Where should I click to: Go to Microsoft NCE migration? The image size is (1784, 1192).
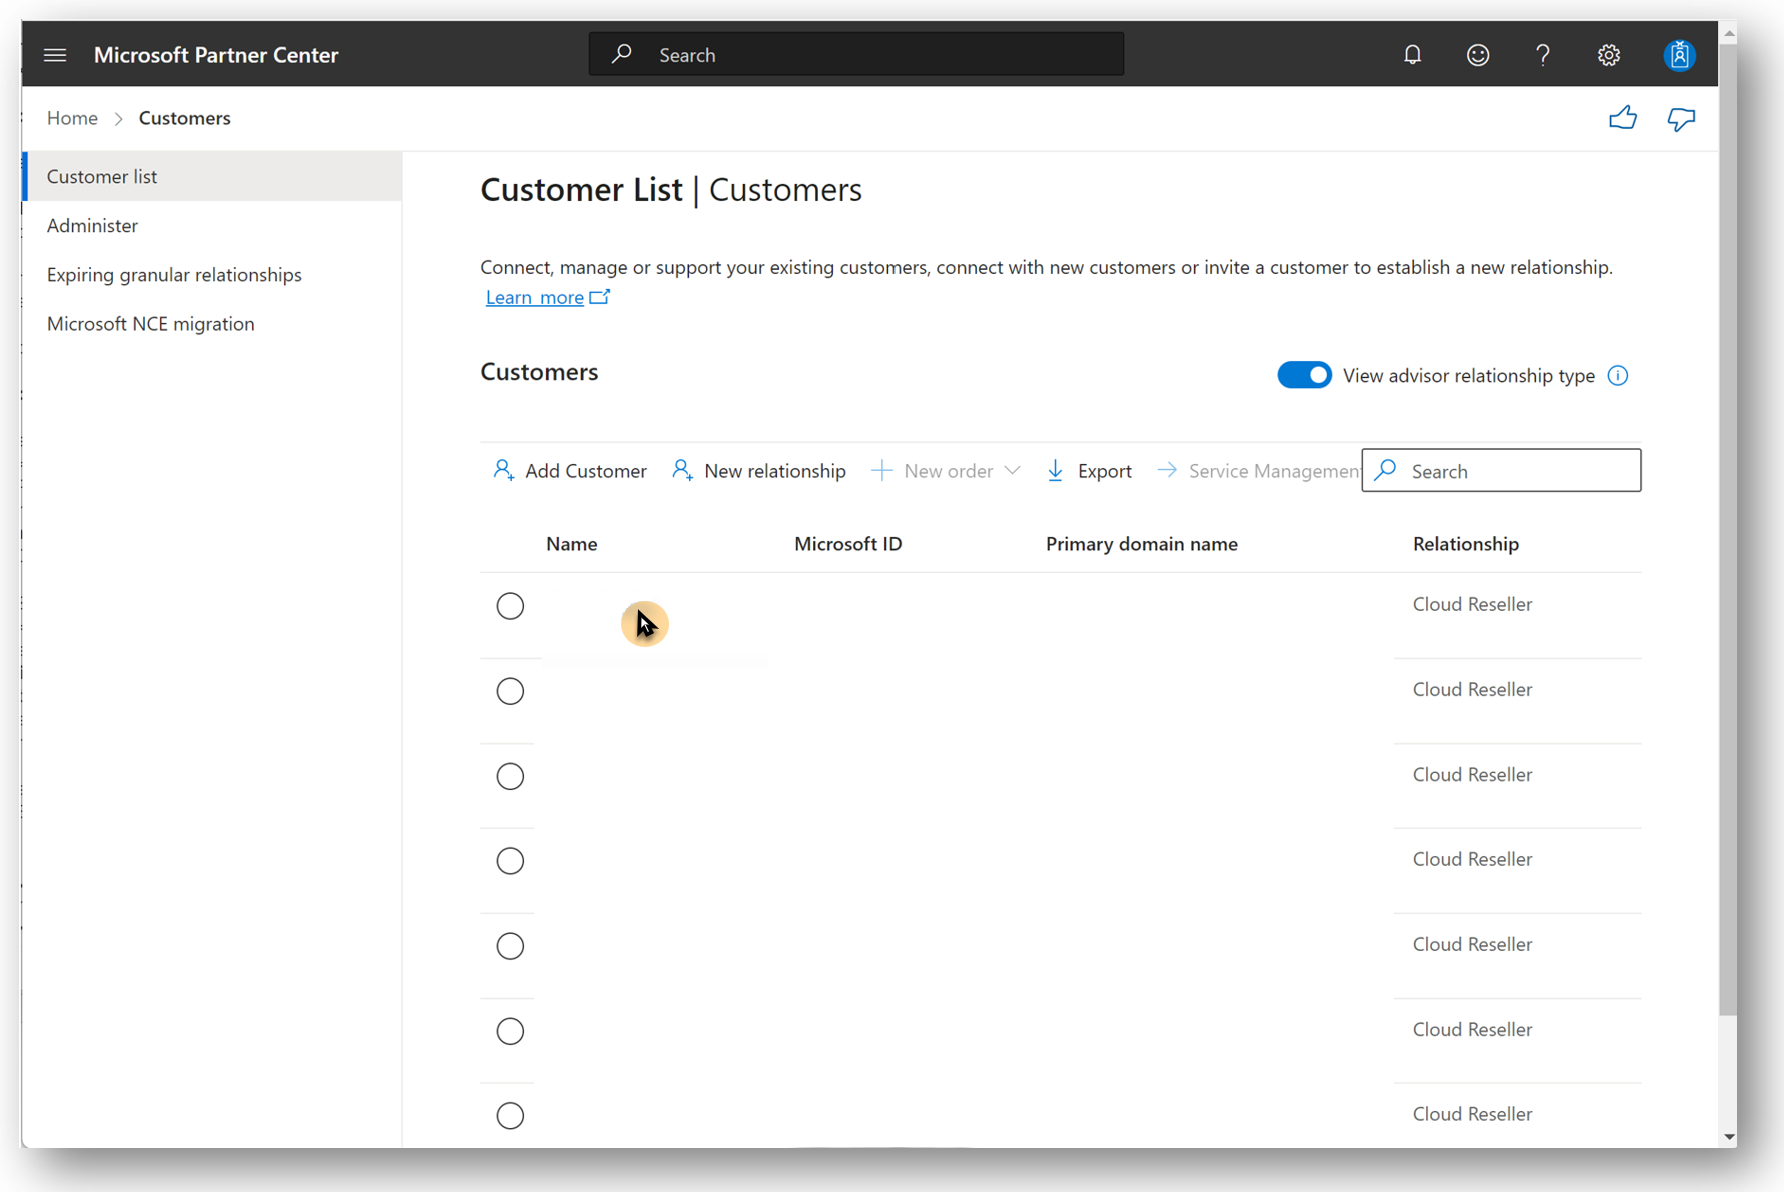tap(150, 323)
